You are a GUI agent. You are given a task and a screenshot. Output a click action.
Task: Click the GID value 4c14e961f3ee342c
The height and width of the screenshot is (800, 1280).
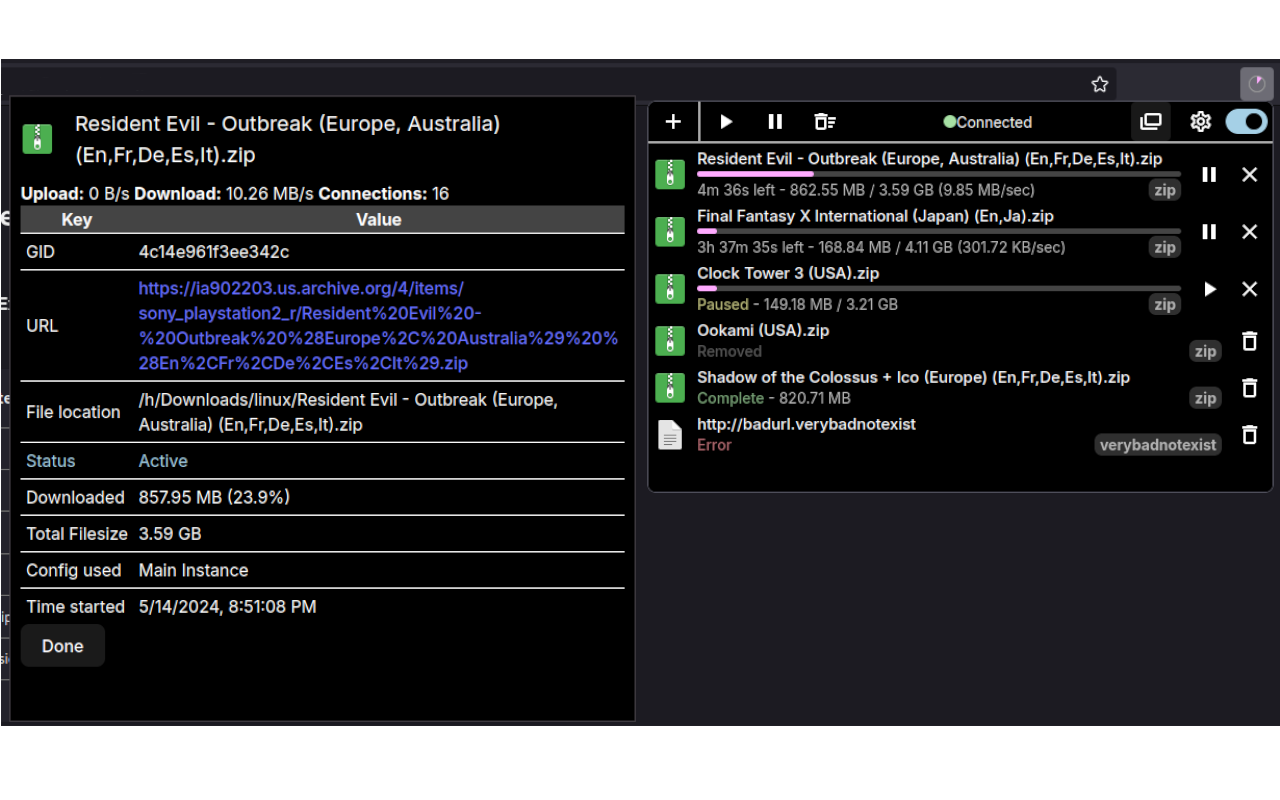point(214,252)
